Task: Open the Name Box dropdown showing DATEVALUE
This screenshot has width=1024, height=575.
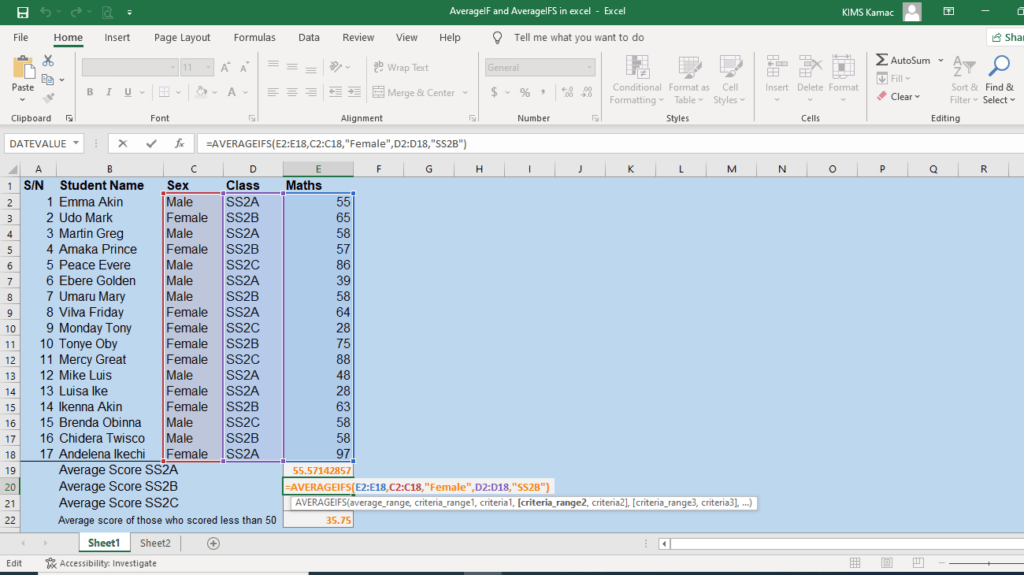Action: pos(76,143)
